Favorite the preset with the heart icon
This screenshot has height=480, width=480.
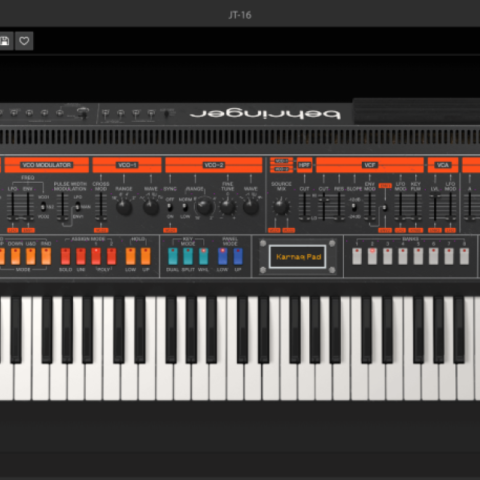(x=24, y=41)
